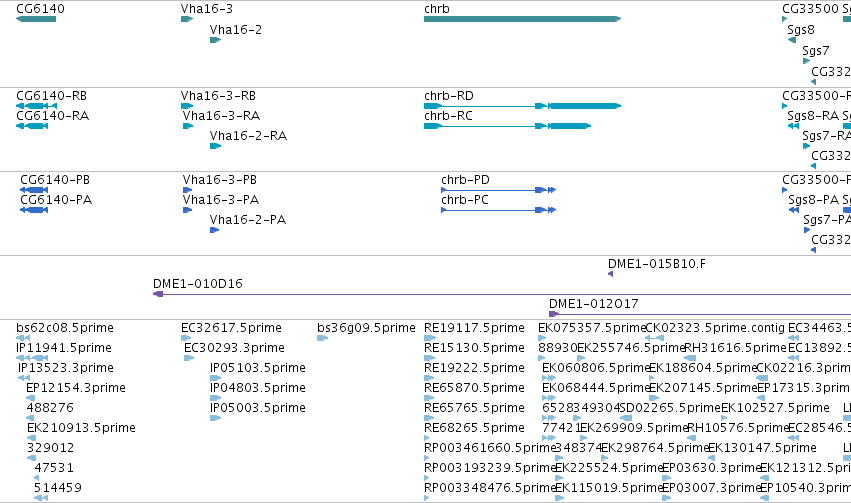Click the CG6140 gene arrow glyph
851x503 pixels.
pos(36,19)
